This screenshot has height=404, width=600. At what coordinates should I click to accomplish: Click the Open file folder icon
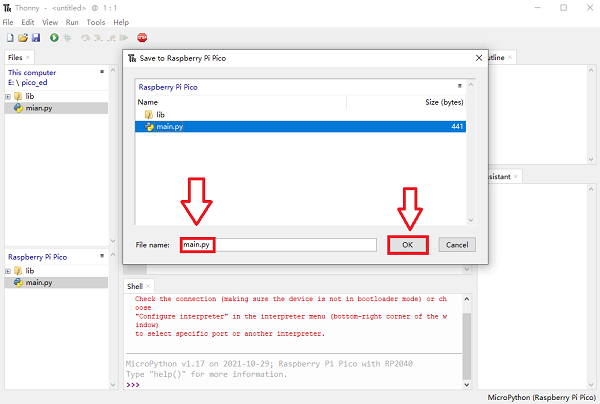(23, 37)
